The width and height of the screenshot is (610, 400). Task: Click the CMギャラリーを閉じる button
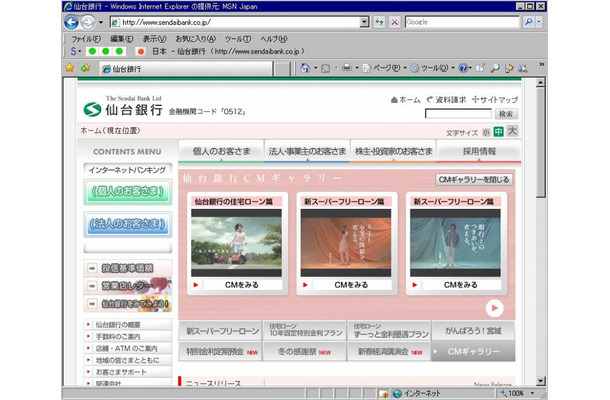click(x=473, y=179)
